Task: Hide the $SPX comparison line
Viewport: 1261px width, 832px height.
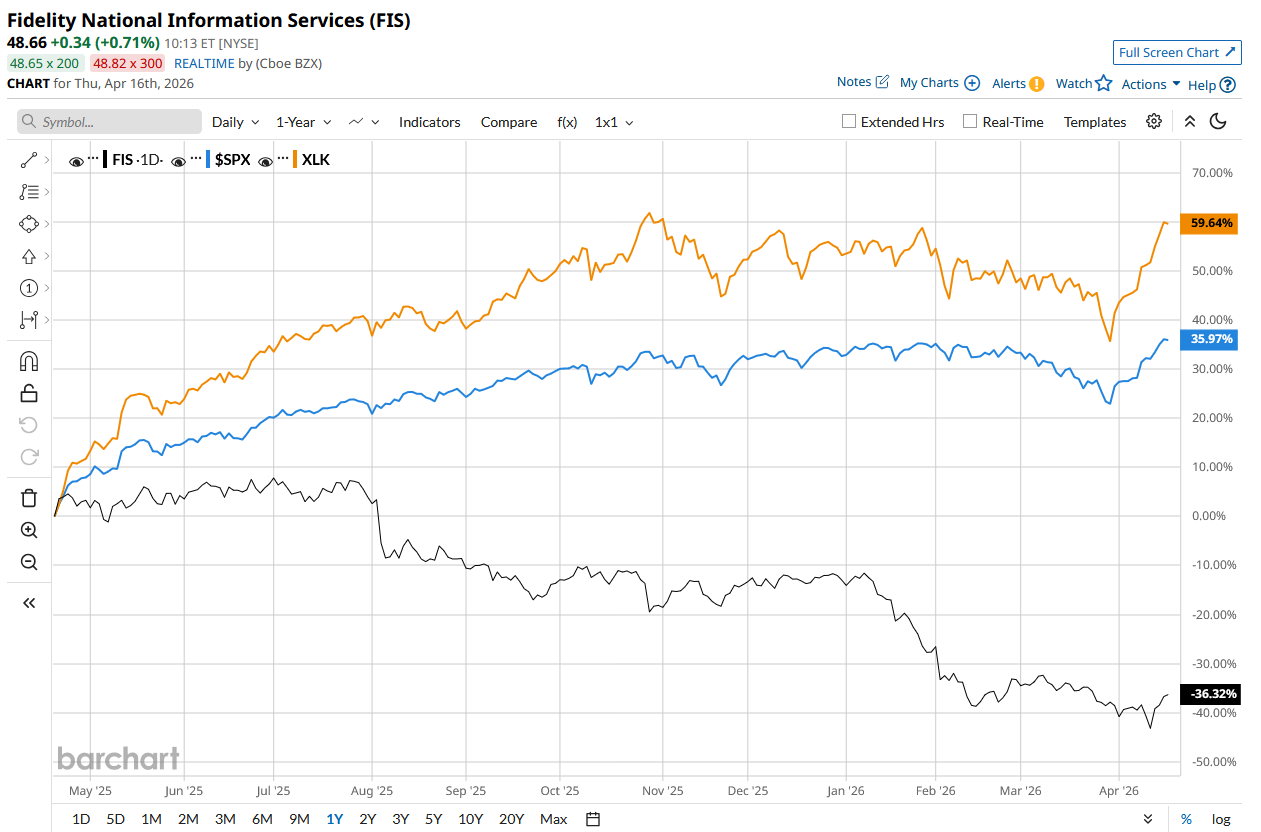Action: tap(179, 160)
